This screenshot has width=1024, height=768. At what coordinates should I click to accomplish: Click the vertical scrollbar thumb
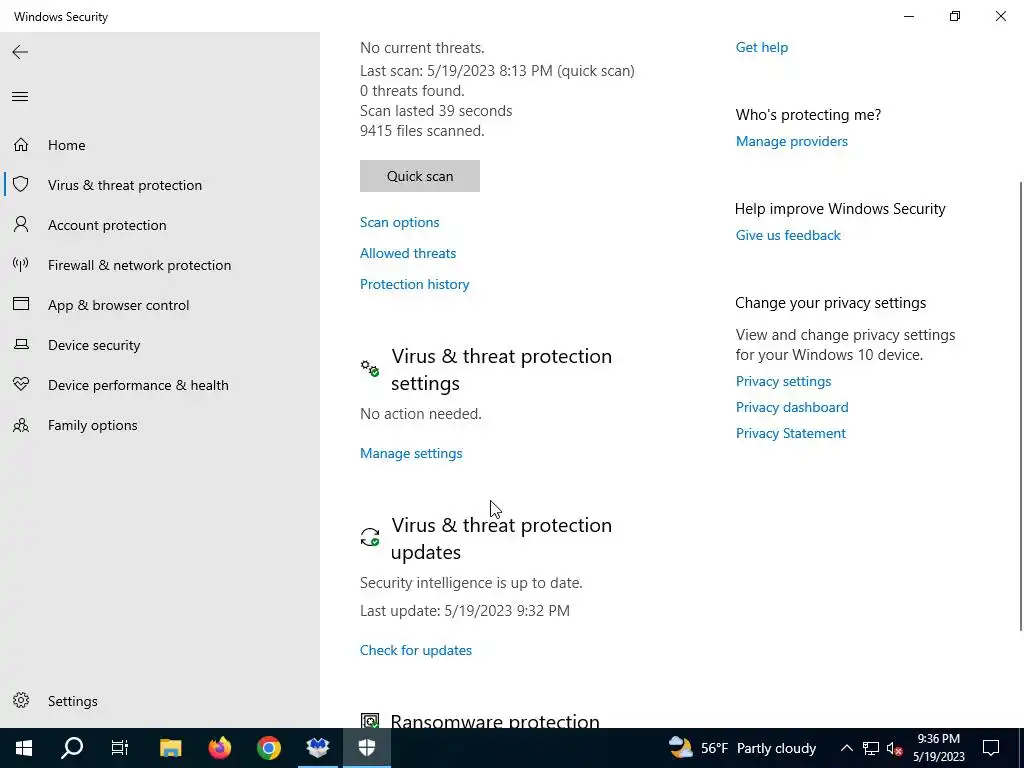[x=1021, y=406]
